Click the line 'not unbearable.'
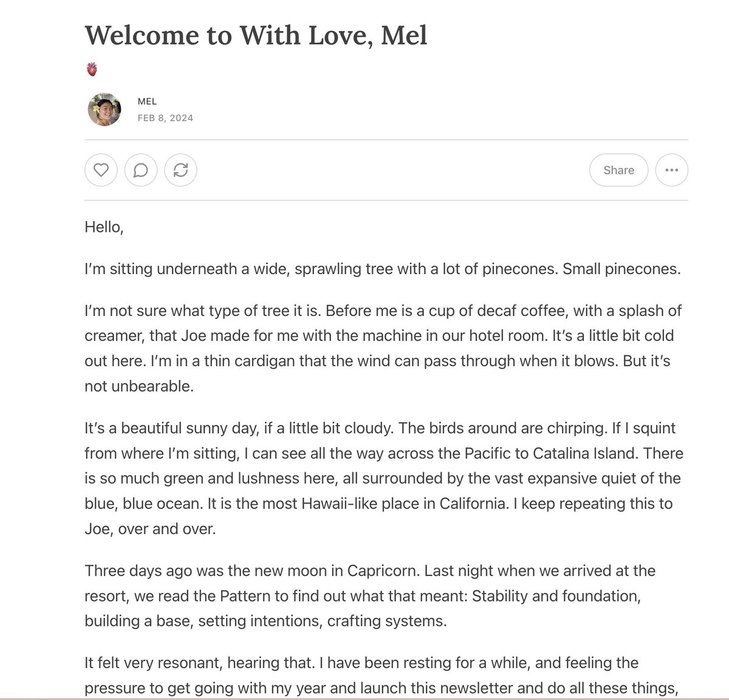The height and width of the screenshot is (700, 729). pos(139,386)
